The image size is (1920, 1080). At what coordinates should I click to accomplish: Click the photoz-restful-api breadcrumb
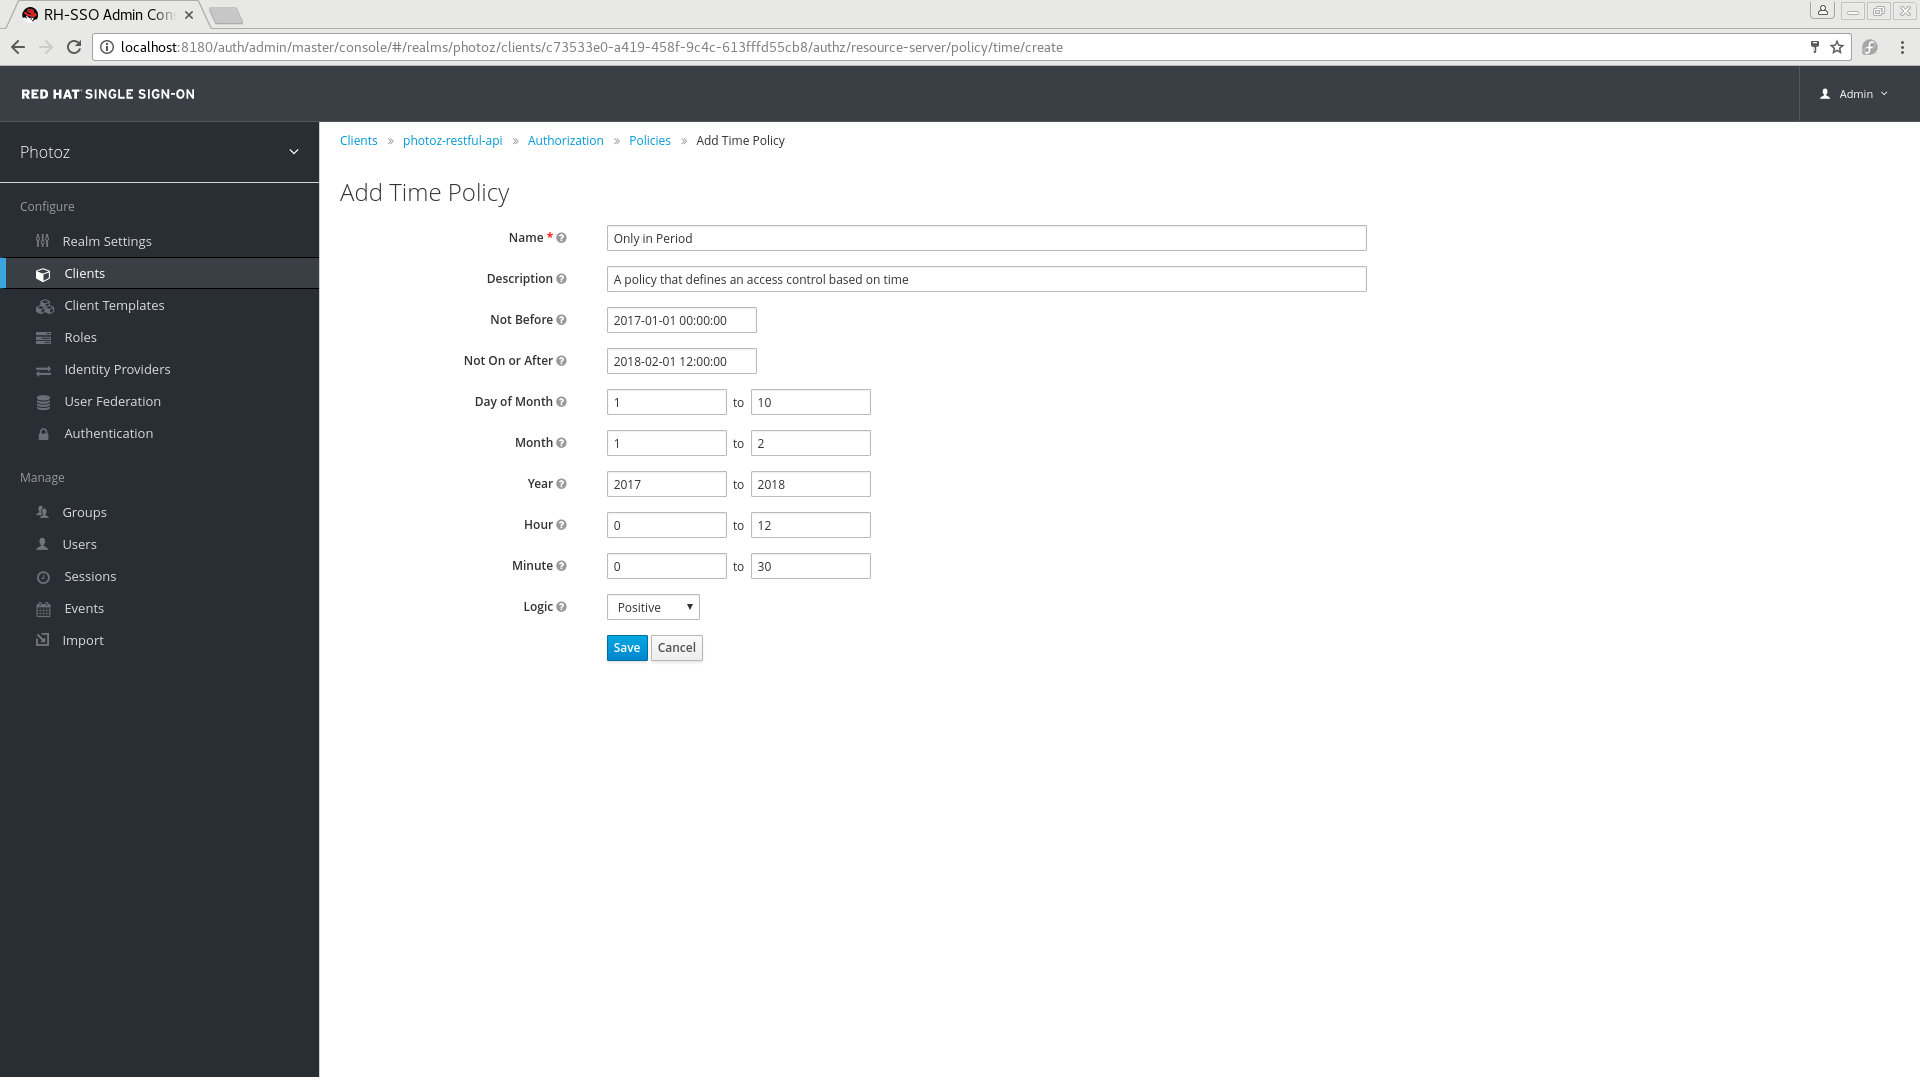[452, 140]
